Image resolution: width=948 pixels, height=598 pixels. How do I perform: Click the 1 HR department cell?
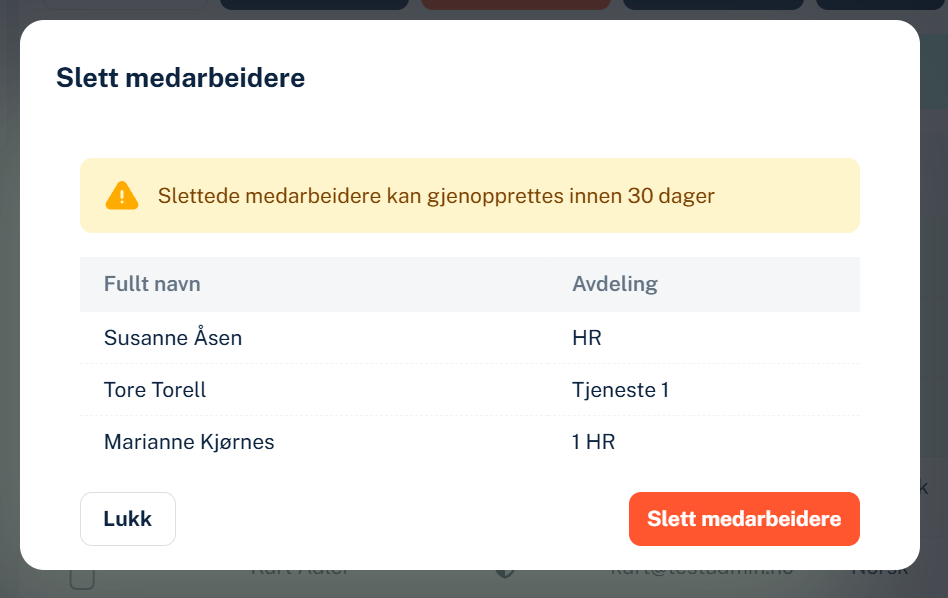(593, 441)
